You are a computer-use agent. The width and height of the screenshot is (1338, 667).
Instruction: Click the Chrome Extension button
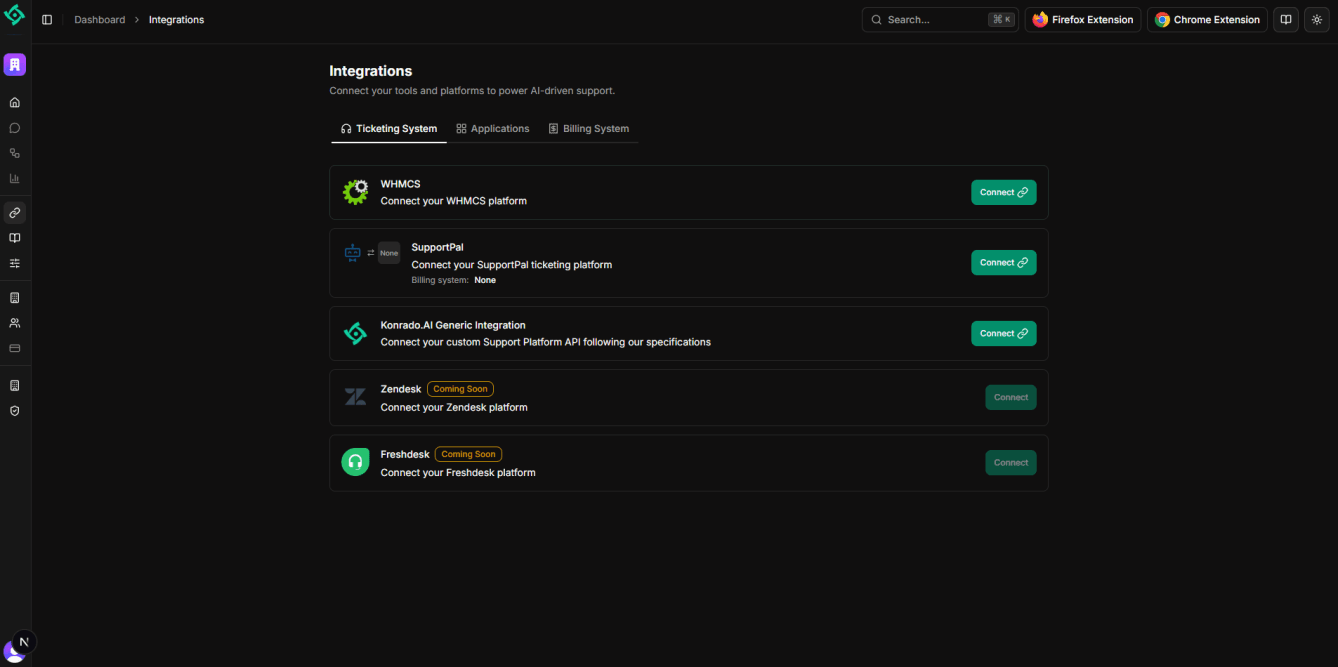pos(1207,20)
